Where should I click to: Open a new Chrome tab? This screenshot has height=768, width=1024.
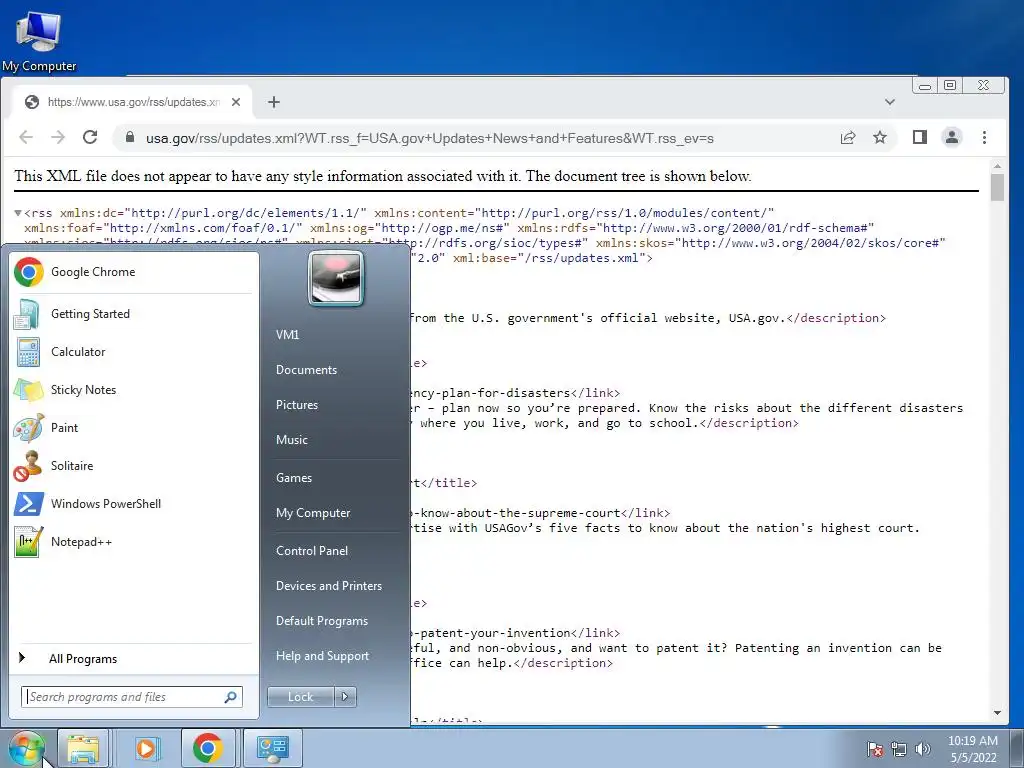pyautogui.click(x=274, y=102)
